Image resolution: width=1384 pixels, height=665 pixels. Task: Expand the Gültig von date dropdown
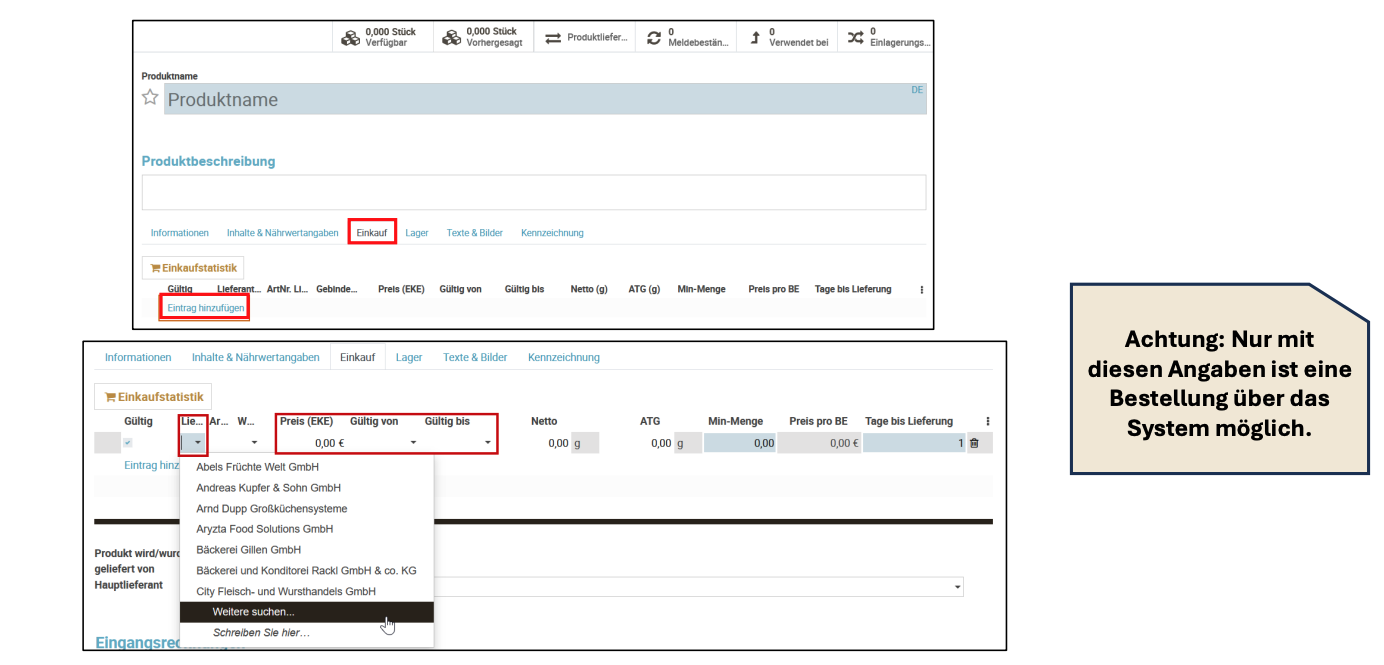point(413,443)
